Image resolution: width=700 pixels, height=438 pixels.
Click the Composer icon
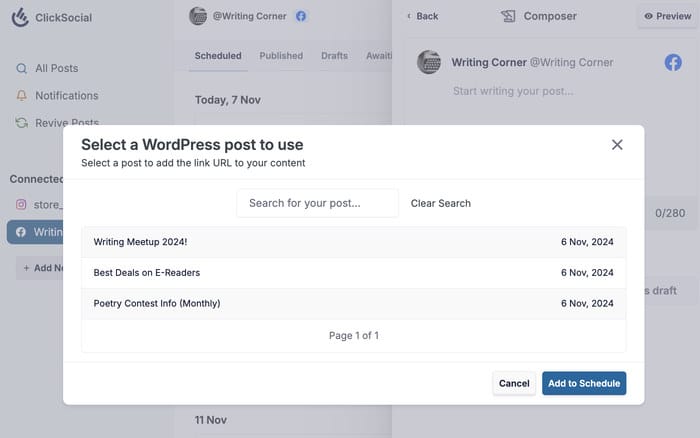508,17
